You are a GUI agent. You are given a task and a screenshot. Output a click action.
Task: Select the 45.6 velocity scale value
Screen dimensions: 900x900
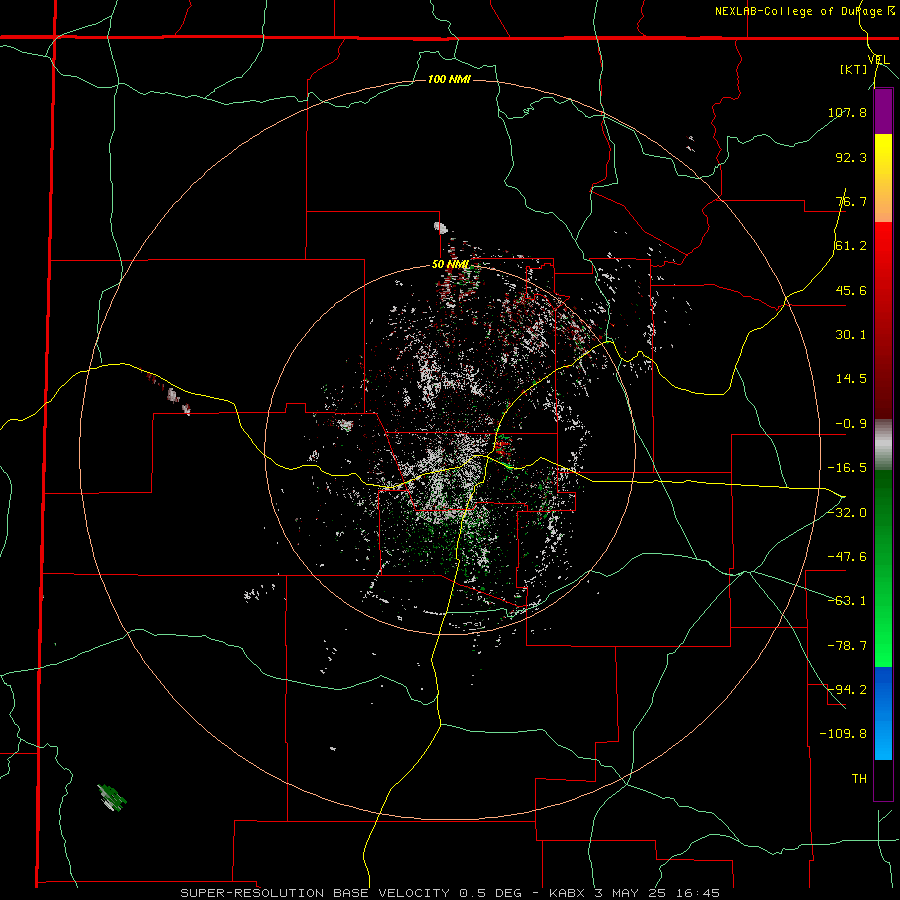point(851,290)
